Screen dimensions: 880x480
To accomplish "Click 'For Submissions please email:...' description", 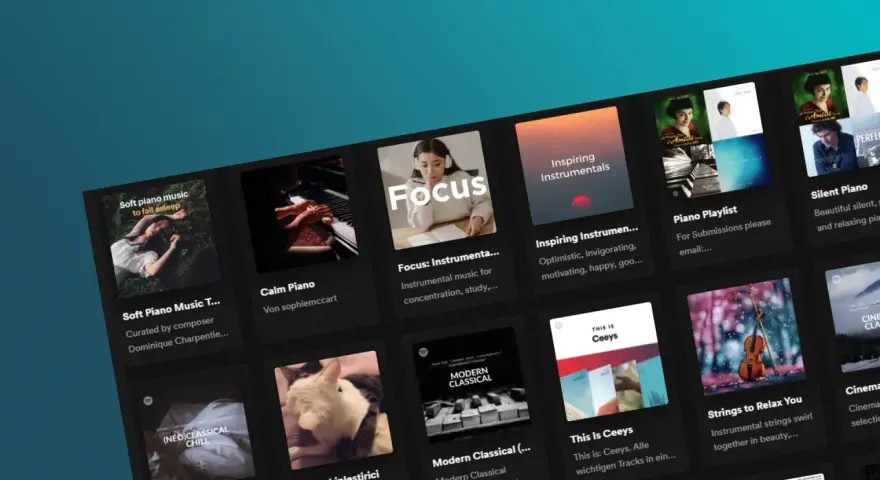I will (x=724, y=237).
